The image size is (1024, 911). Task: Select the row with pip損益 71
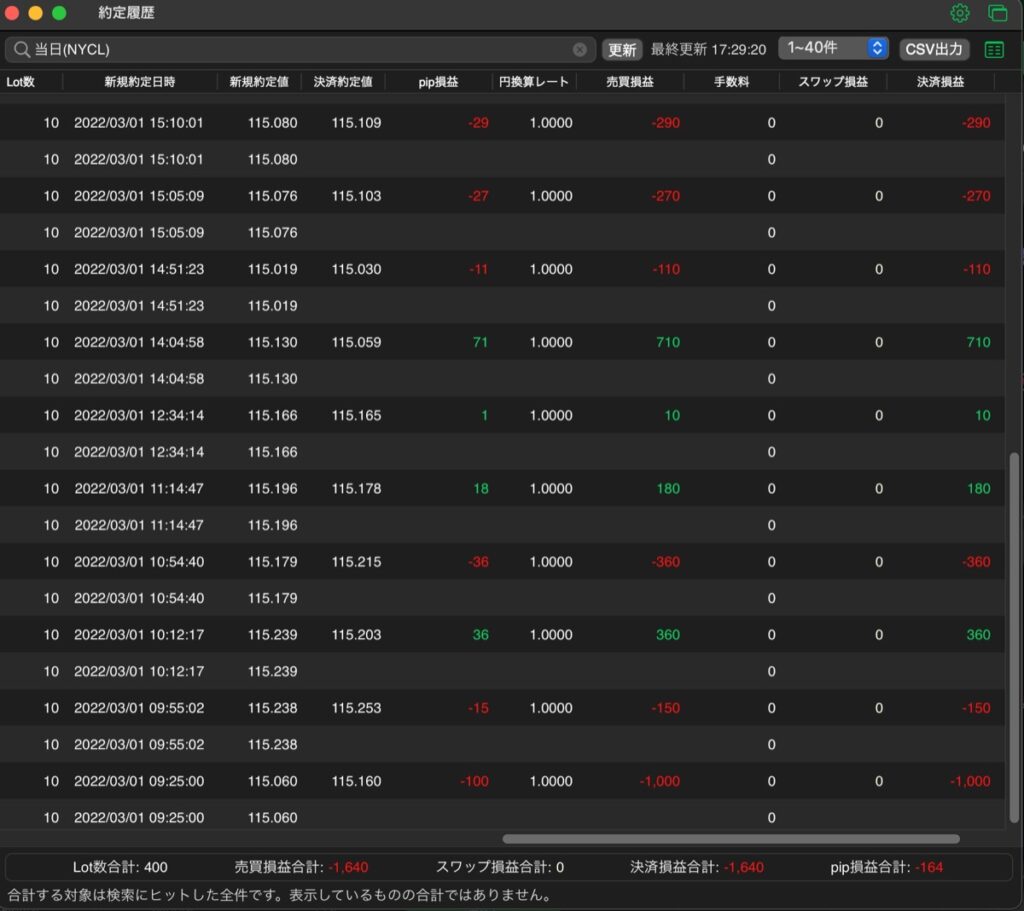(502, 342)
